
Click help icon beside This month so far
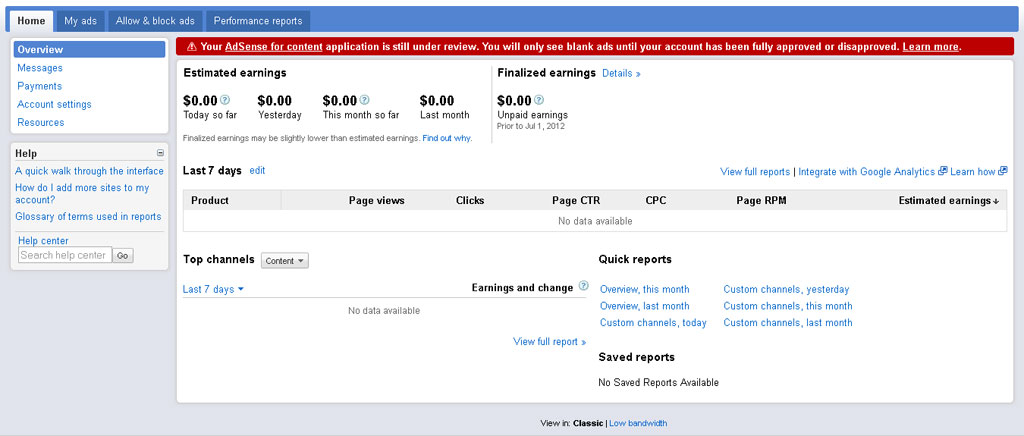click(x=365, y=101)
